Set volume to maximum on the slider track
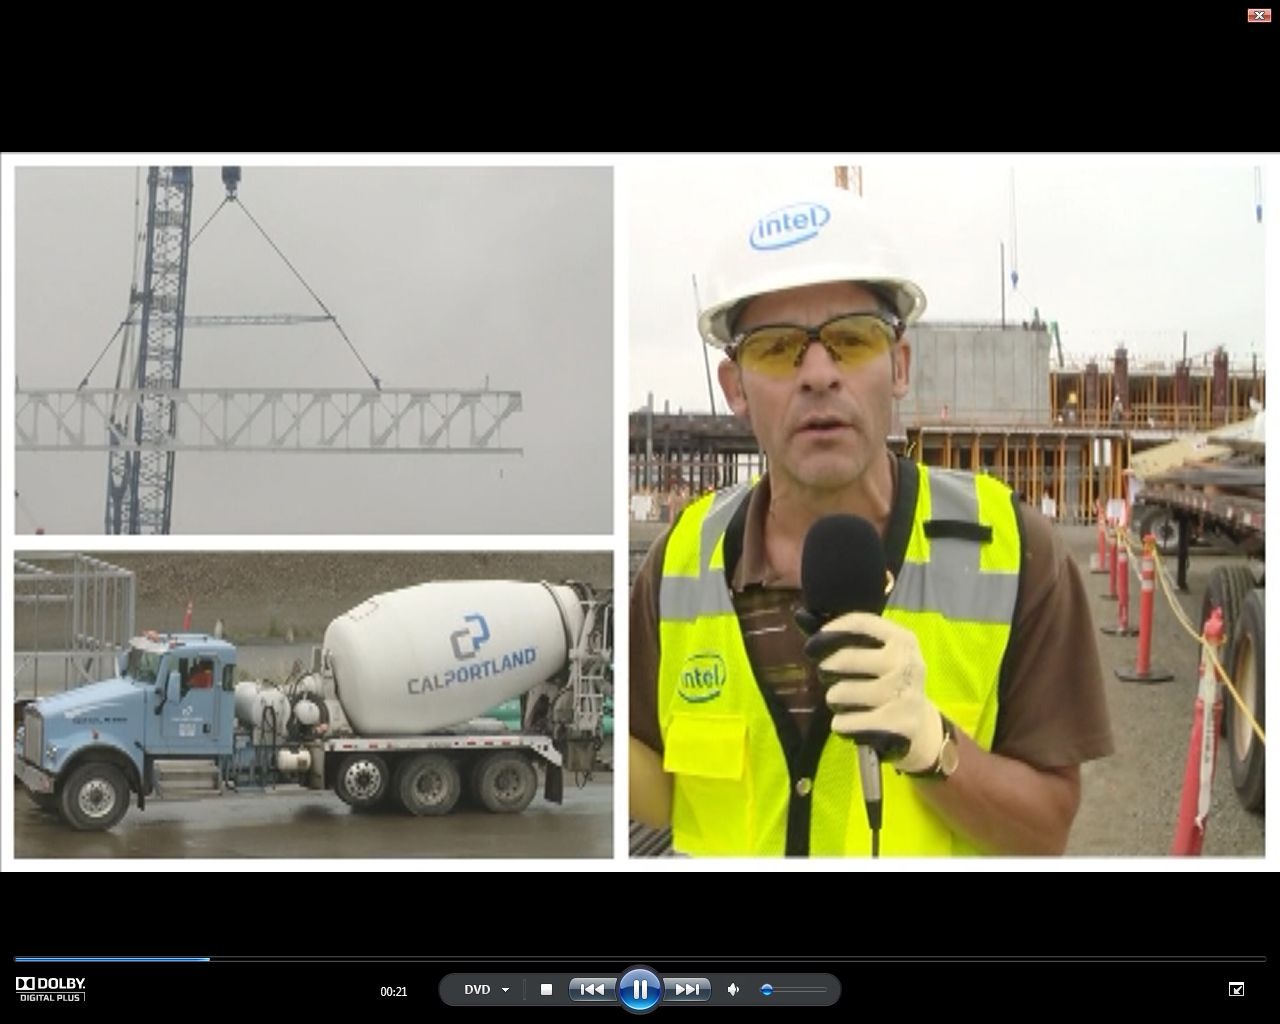 pos(825,990)
